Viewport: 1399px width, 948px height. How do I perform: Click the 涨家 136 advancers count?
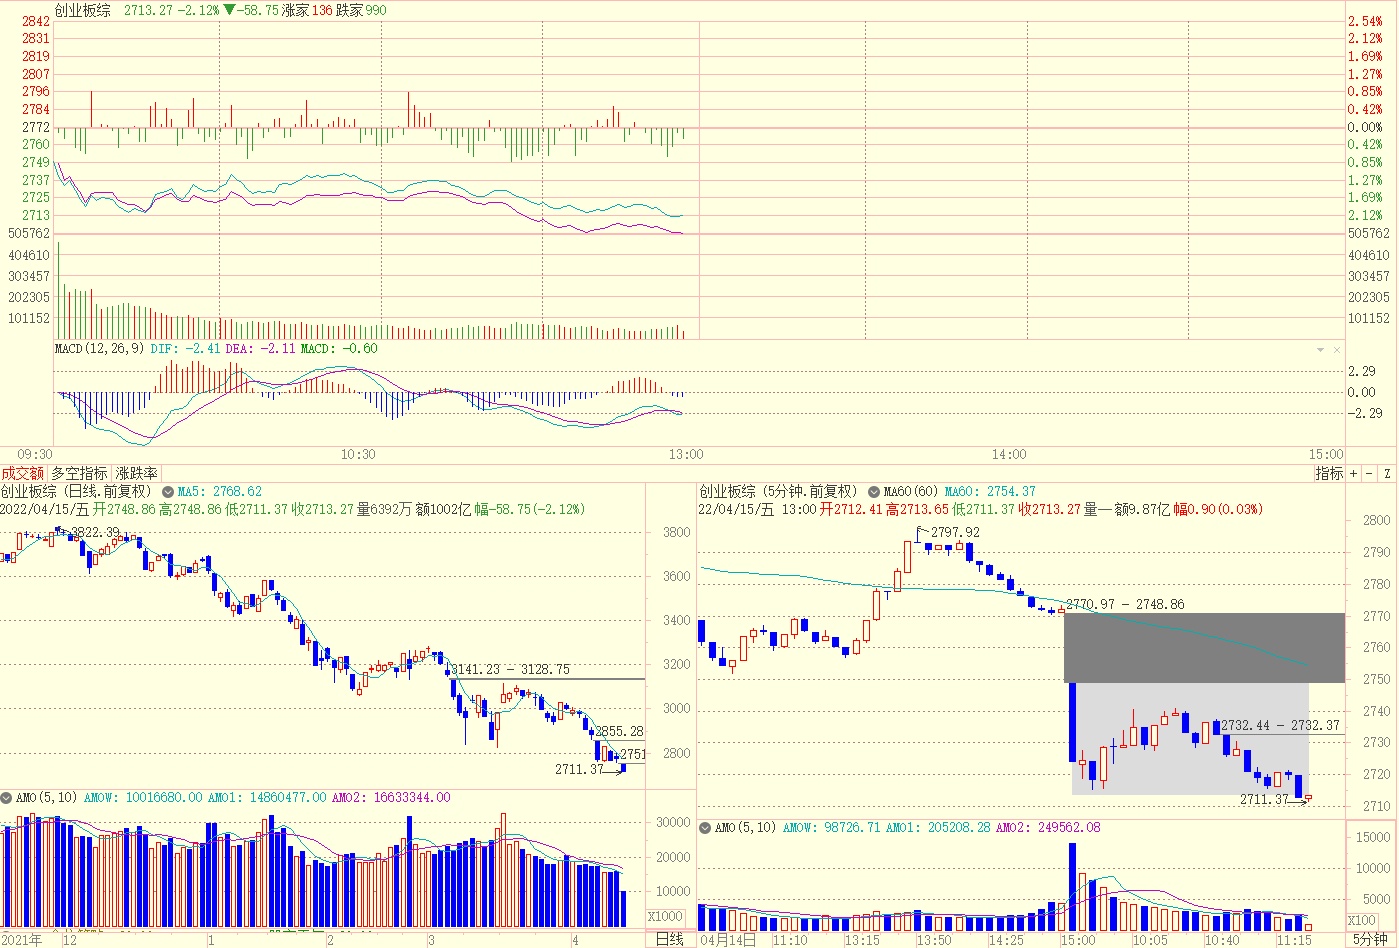pos(308,10)
